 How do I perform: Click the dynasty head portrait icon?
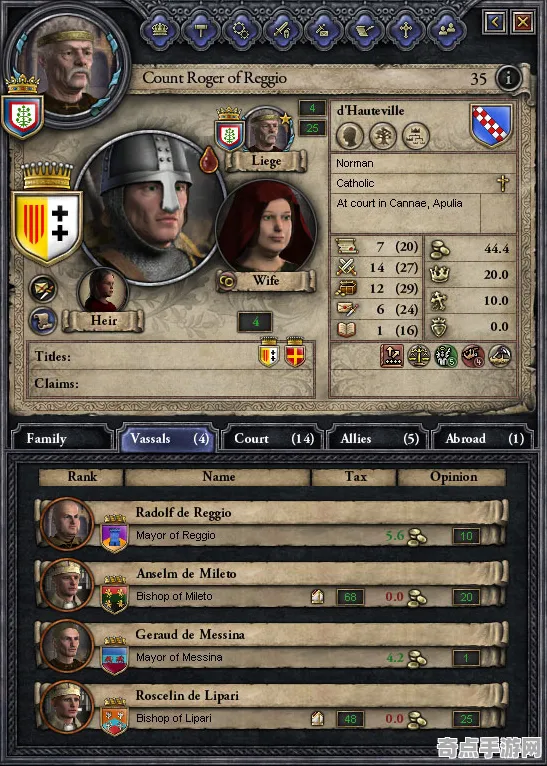click(x=350, y=135)
